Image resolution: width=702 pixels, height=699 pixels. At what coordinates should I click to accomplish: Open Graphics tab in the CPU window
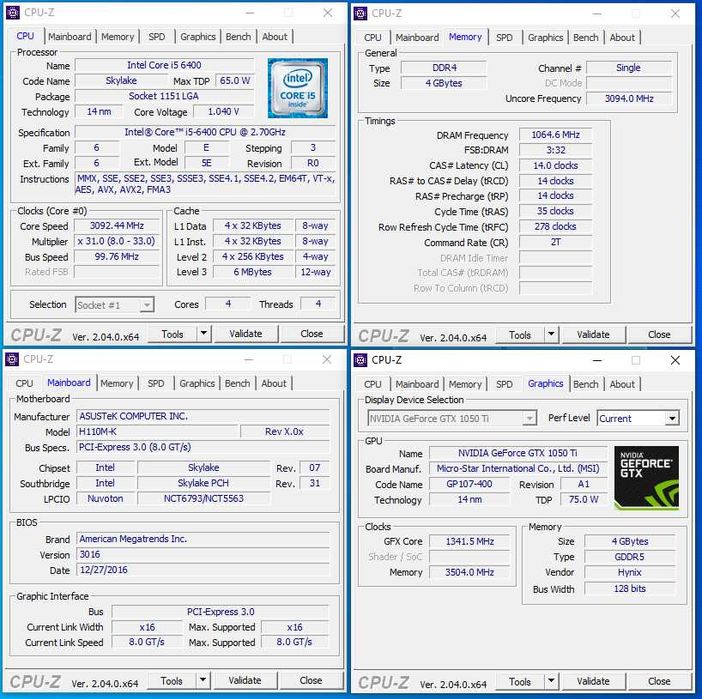pyautogui.click(x=198, y=37)
